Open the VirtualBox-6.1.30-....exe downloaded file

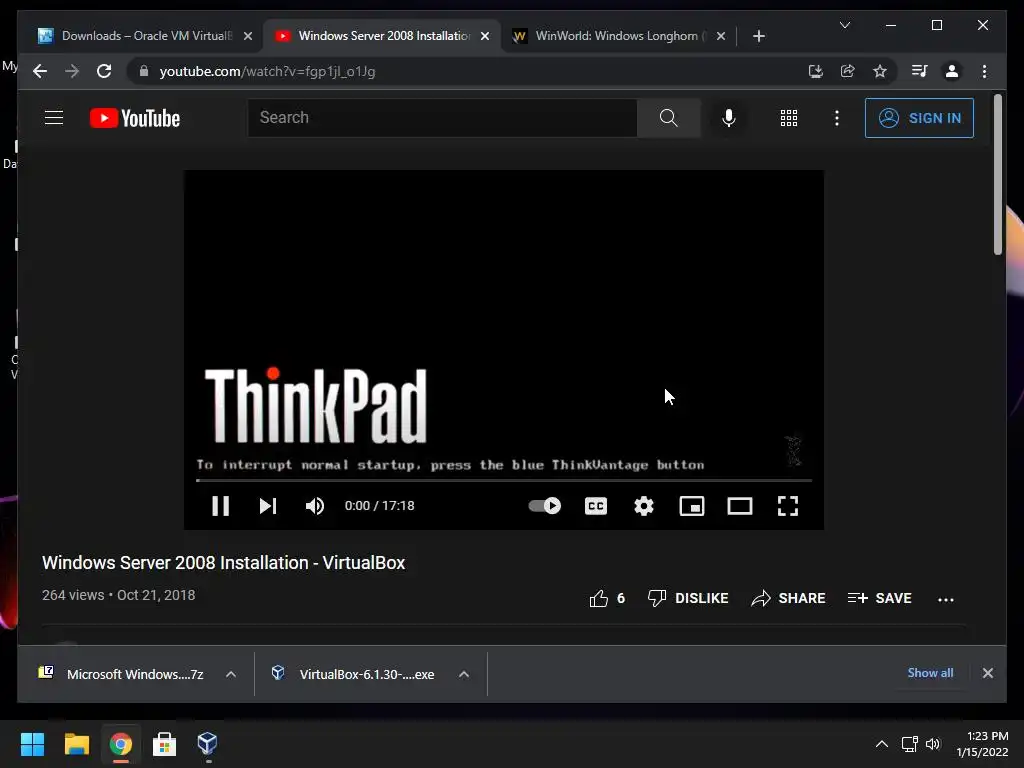(353, 674)
